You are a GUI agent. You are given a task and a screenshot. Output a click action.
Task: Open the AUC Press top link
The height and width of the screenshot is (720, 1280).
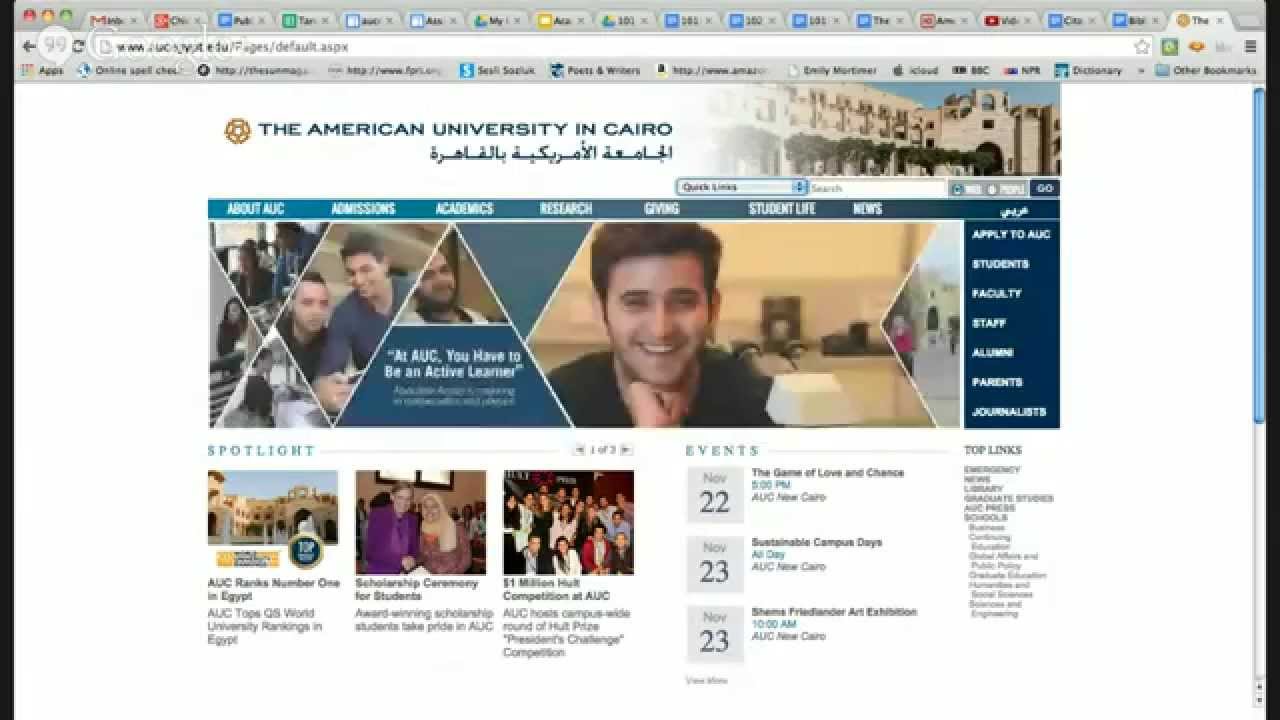(989, 508)
